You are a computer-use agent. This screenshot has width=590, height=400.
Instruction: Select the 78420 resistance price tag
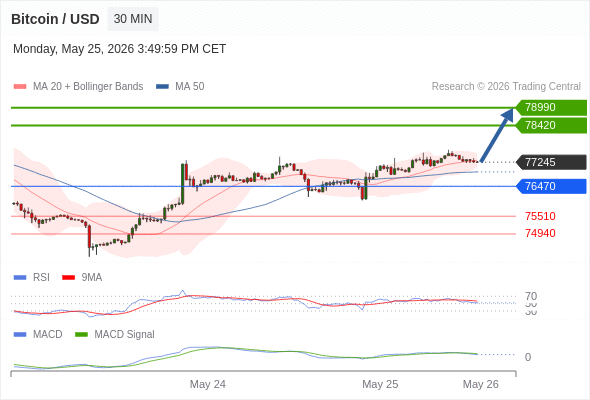coord(551,125)
